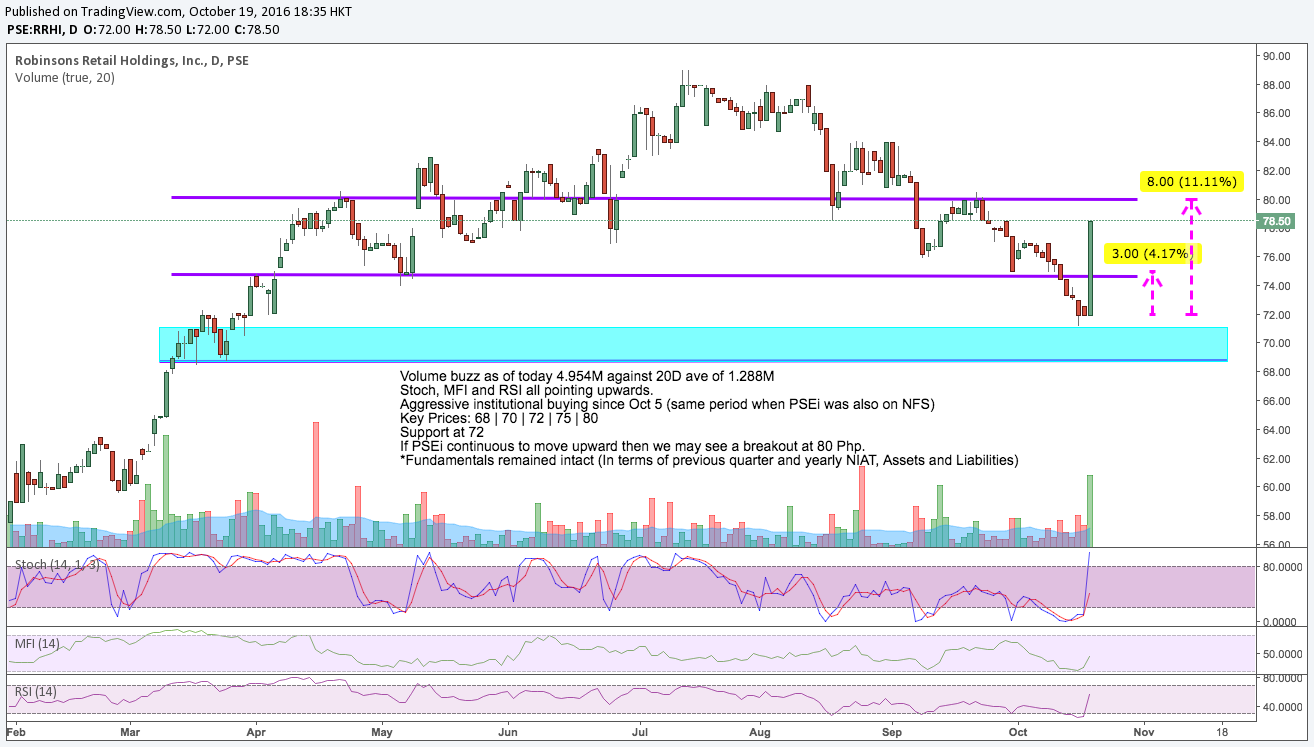Click the Oct label on the time axis

[x=1017, y=731]
